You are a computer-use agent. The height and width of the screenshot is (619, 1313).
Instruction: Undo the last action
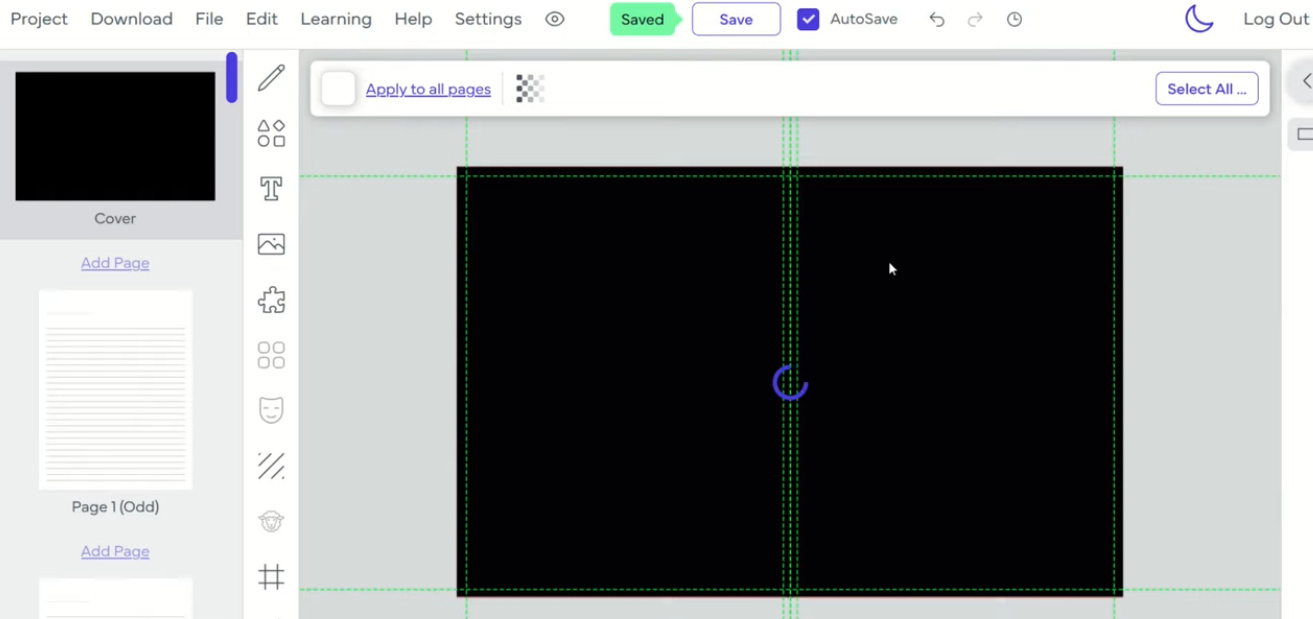[x=936, y=19]
